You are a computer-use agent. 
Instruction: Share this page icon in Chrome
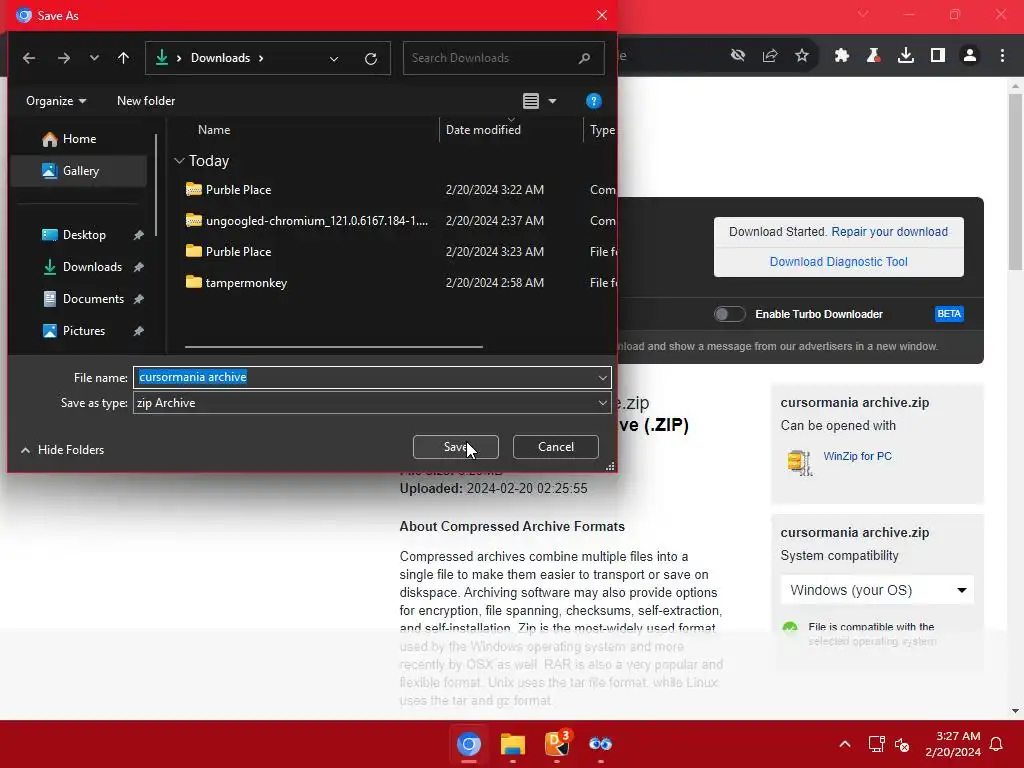tap(770, 56)
